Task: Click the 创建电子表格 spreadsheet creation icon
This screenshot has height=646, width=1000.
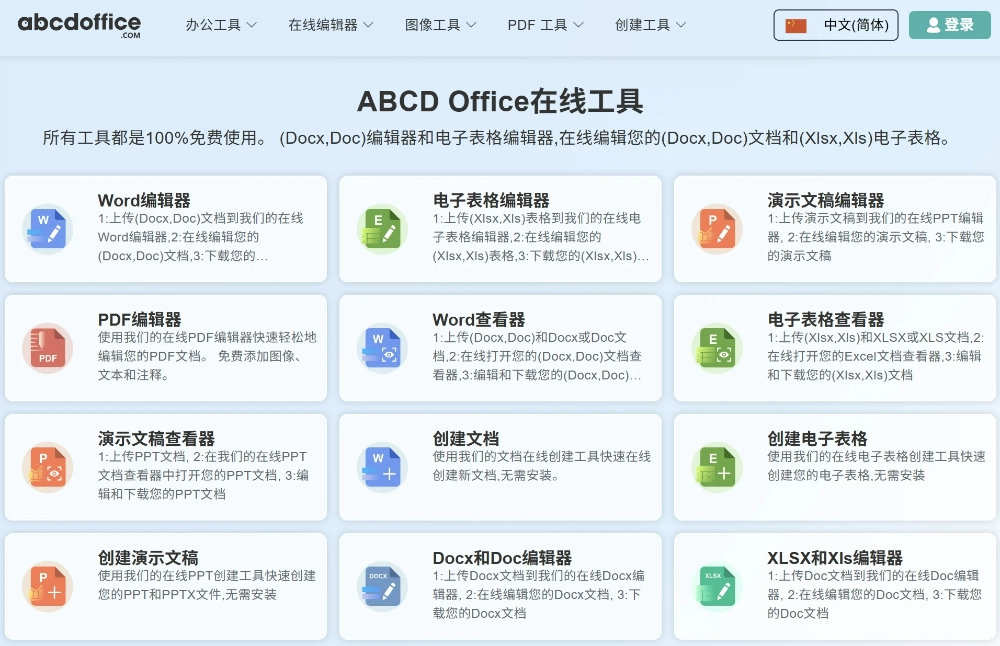Action: pos(714,468)
